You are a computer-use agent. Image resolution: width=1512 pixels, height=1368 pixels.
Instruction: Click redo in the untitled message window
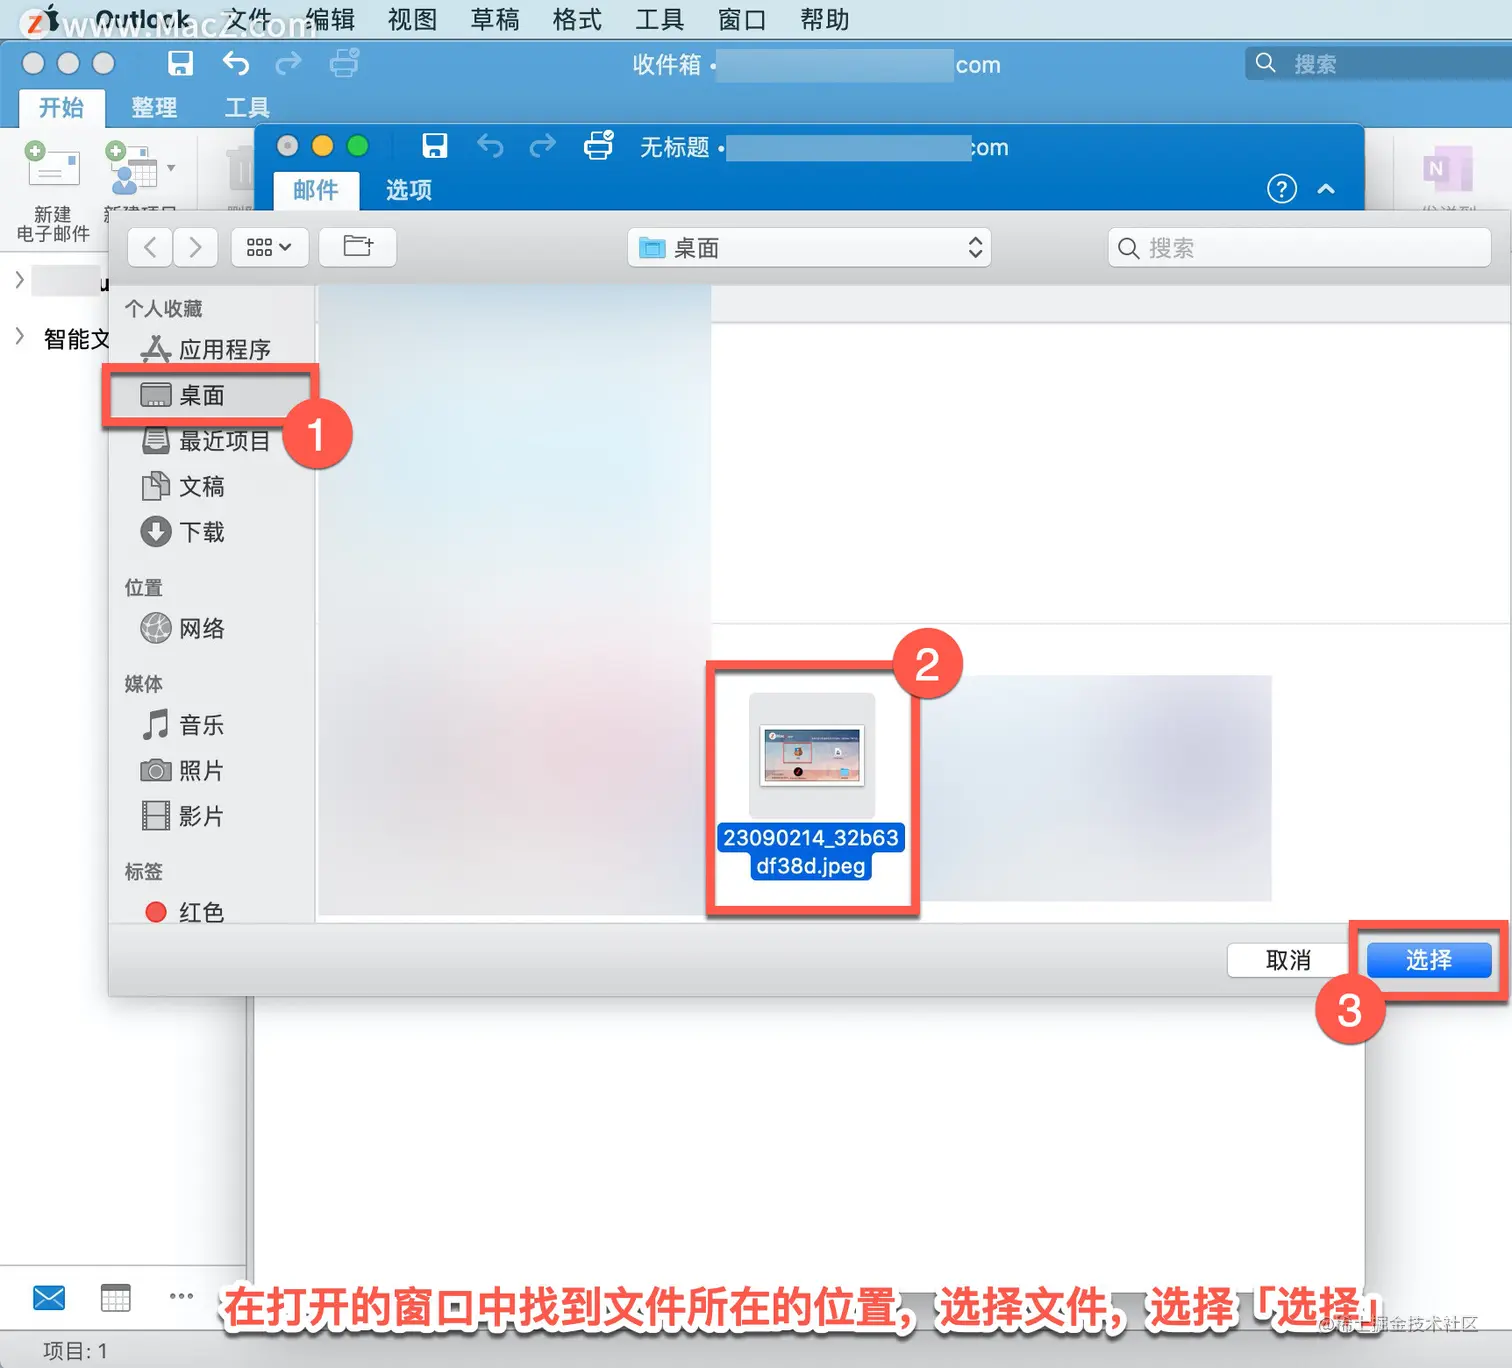click(x=543, y=146)
